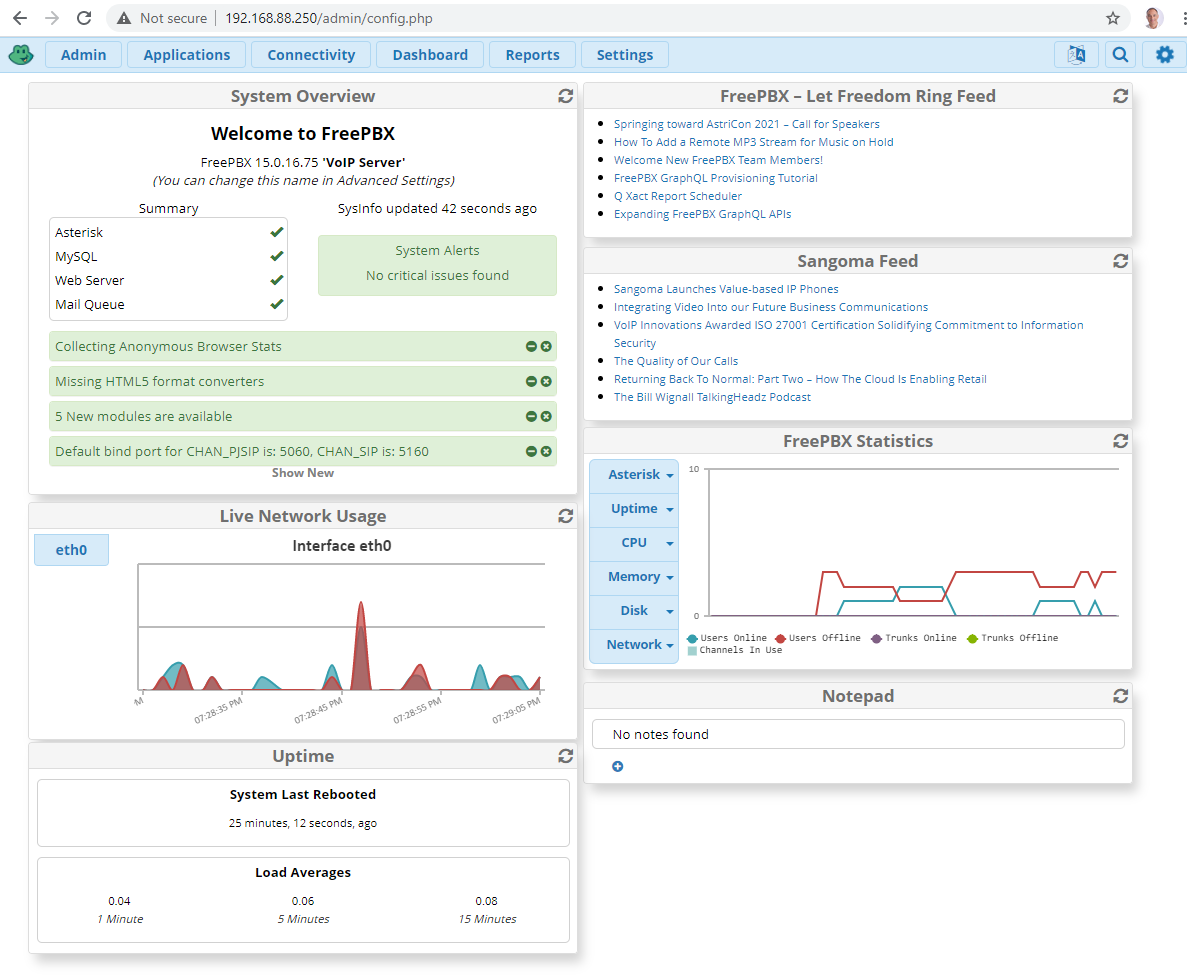The height and width of the screenshot is (980, 1187).
Task: Refresh the FreePBX Let Freedom Ring Feed panel
Action: point(1120,96)
